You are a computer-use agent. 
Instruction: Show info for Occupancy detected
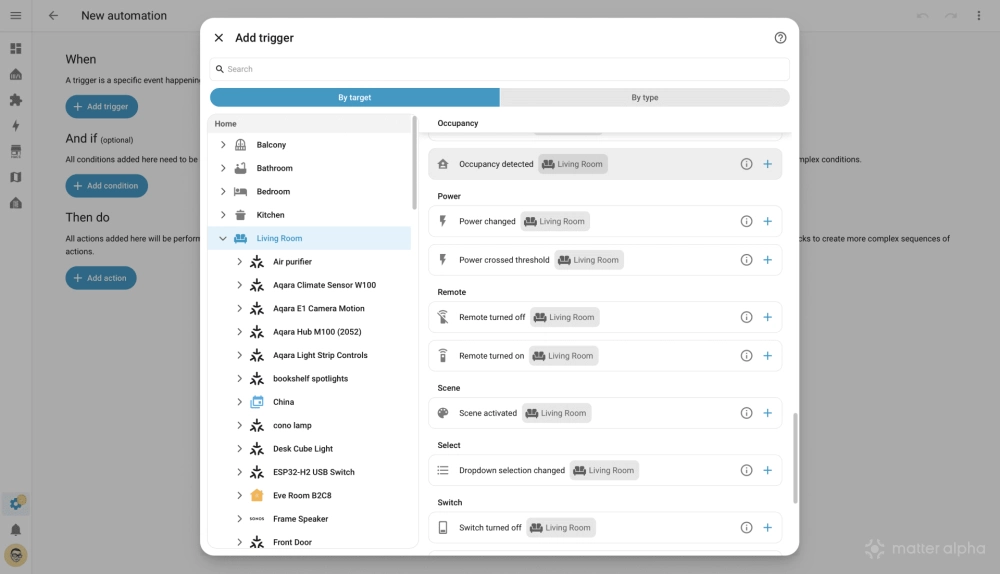click(x=746, y=164)
